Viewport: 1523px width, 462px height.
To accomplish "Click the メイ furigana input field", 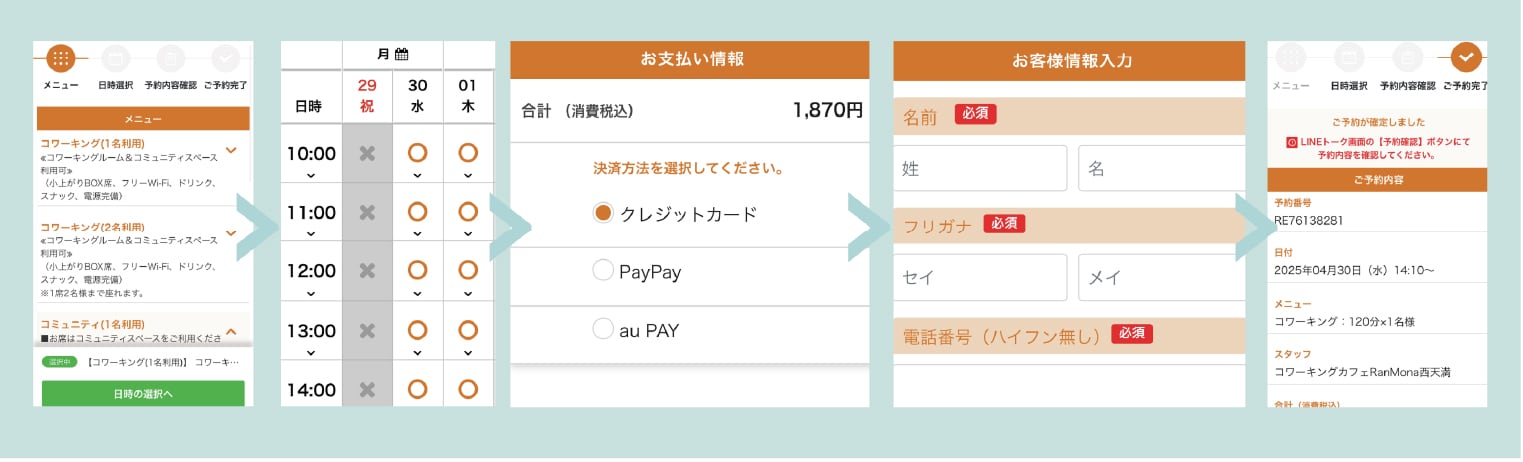I will [x=1160, y=277].
